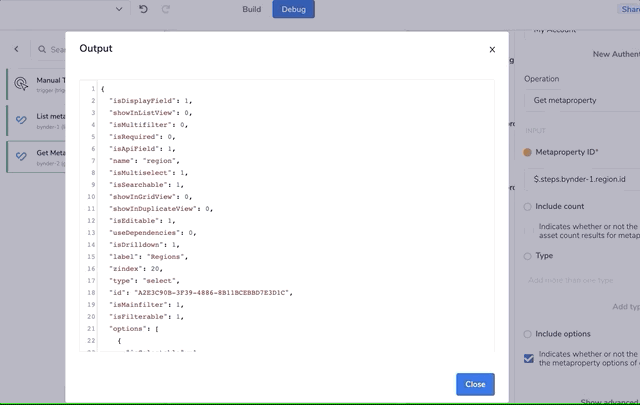
Task: Enable the Include count option
Action: point(528,206)
